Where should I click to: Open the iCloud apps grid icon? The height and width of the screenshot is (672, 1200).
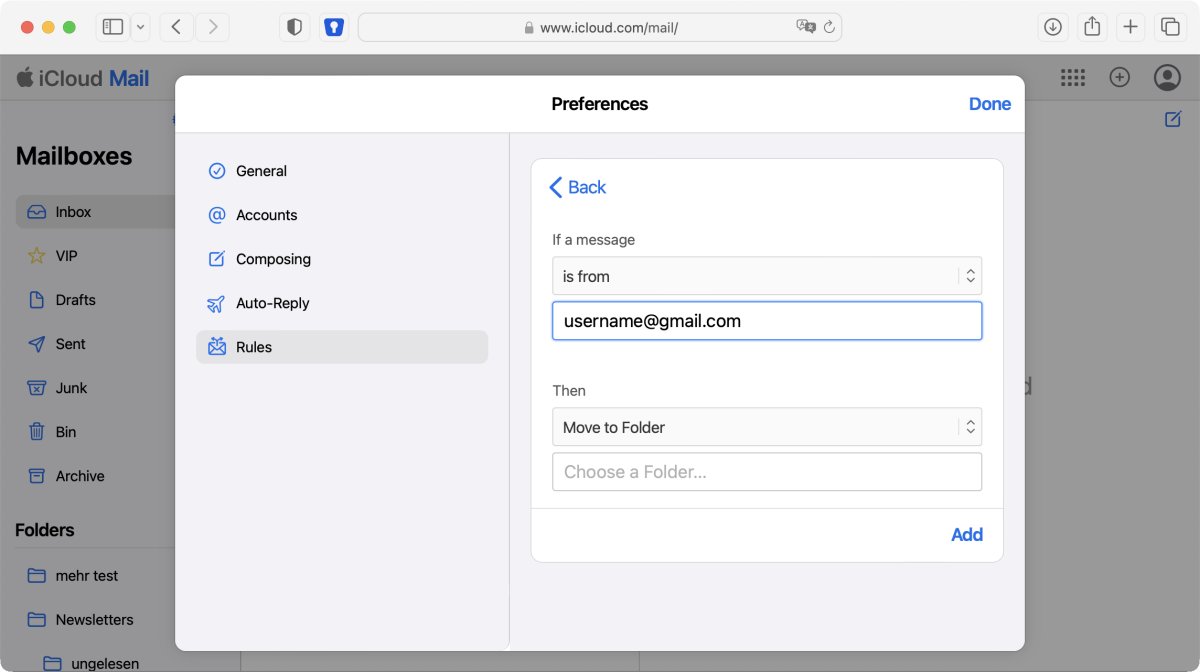[x=1073, y=78]
